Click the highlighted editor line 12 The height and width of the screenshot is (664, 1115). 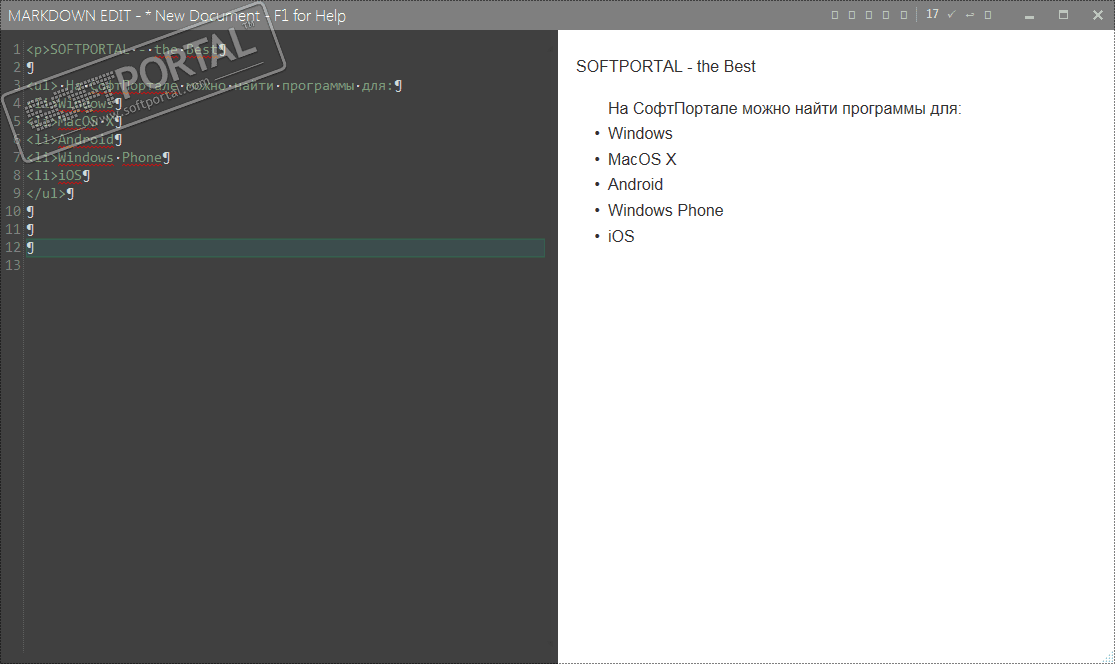[285, 247]
